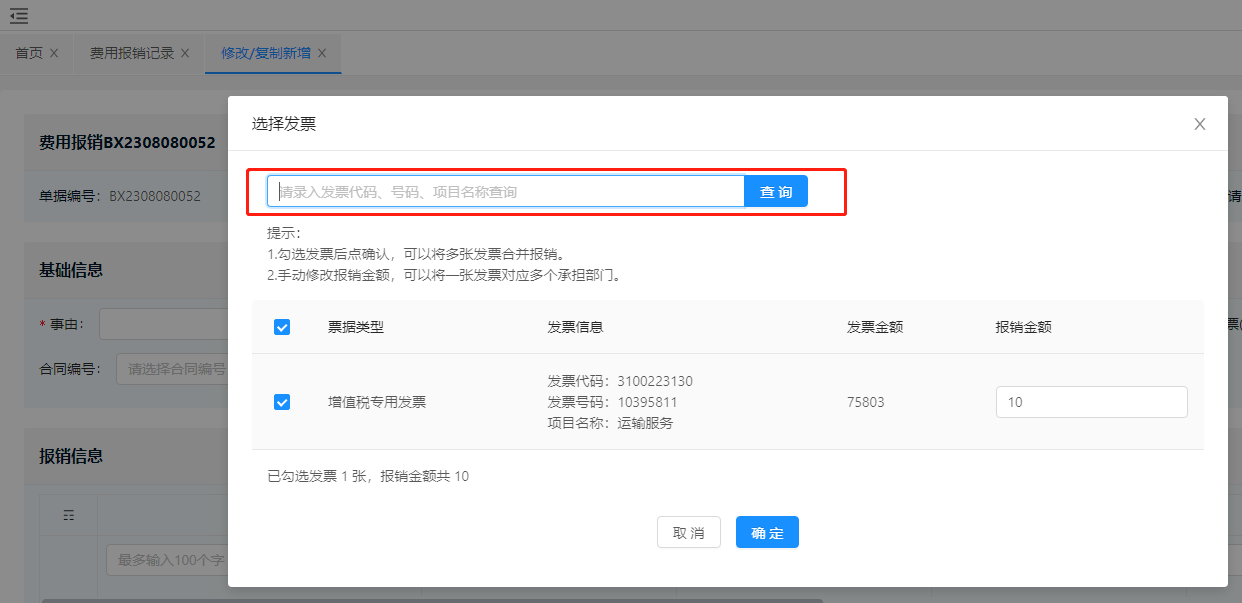Click the 单据编号 BX2308080052 value
Image resolution: width=1242 pixels, height=603 pixels.
point(155,196)
